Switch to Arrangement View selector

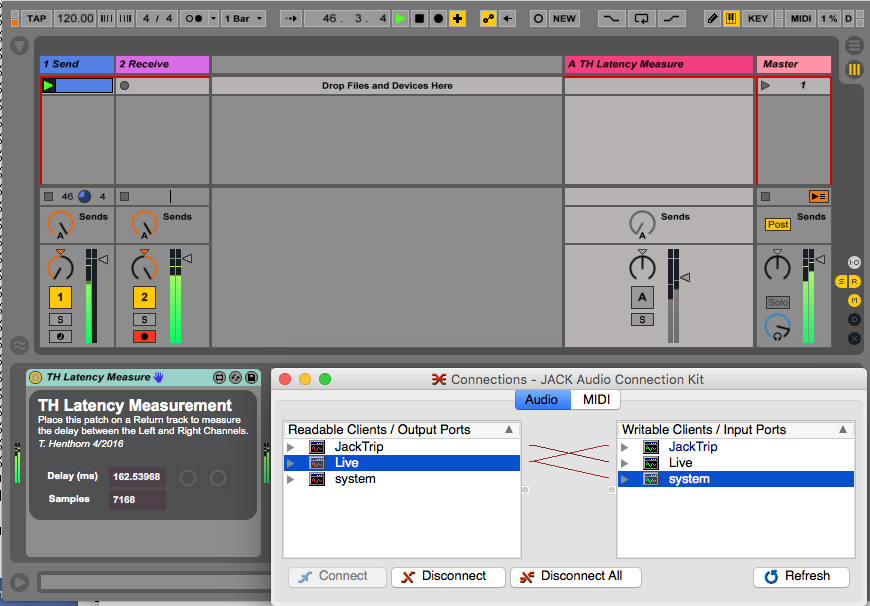click(x=854, y=46)
